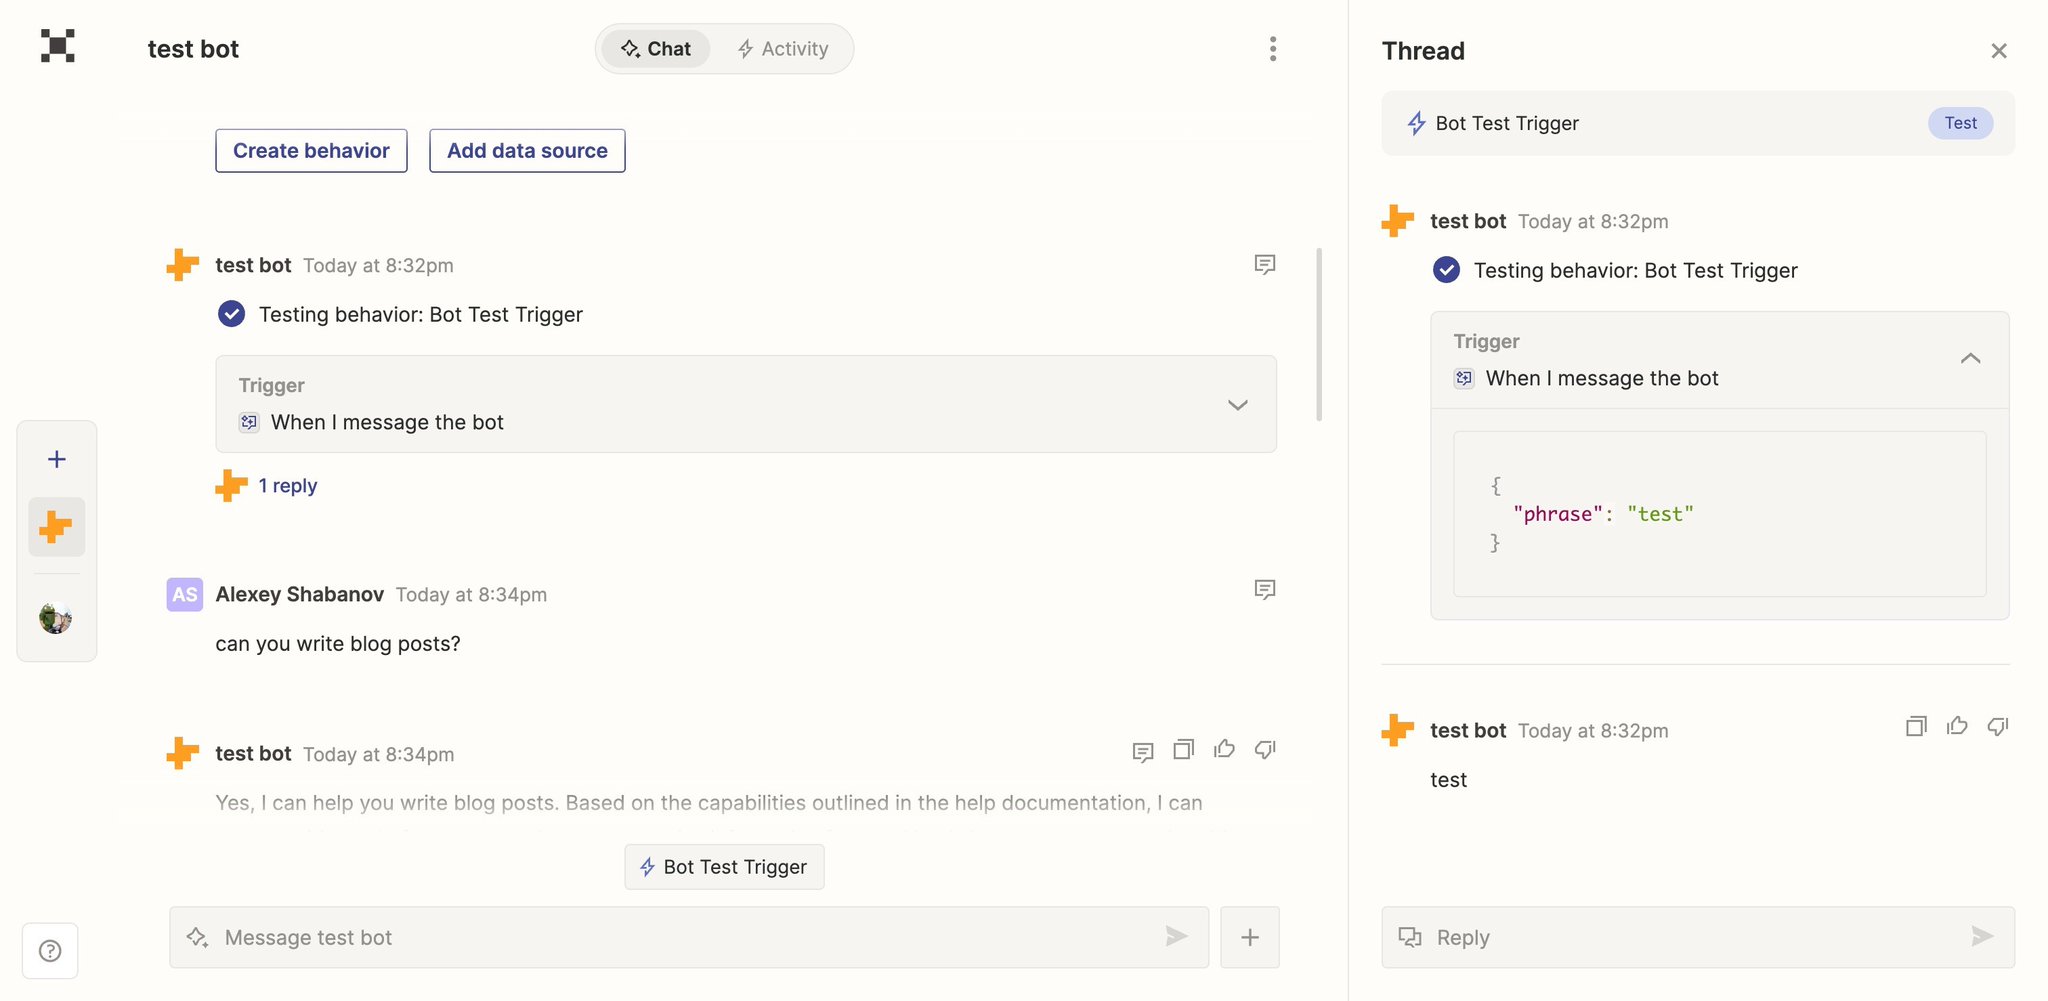The width and height of the screenshot is (2048, 1001).
Task: Open thread icon on 8:32pm test bot message
Action: coord(1264,265)
